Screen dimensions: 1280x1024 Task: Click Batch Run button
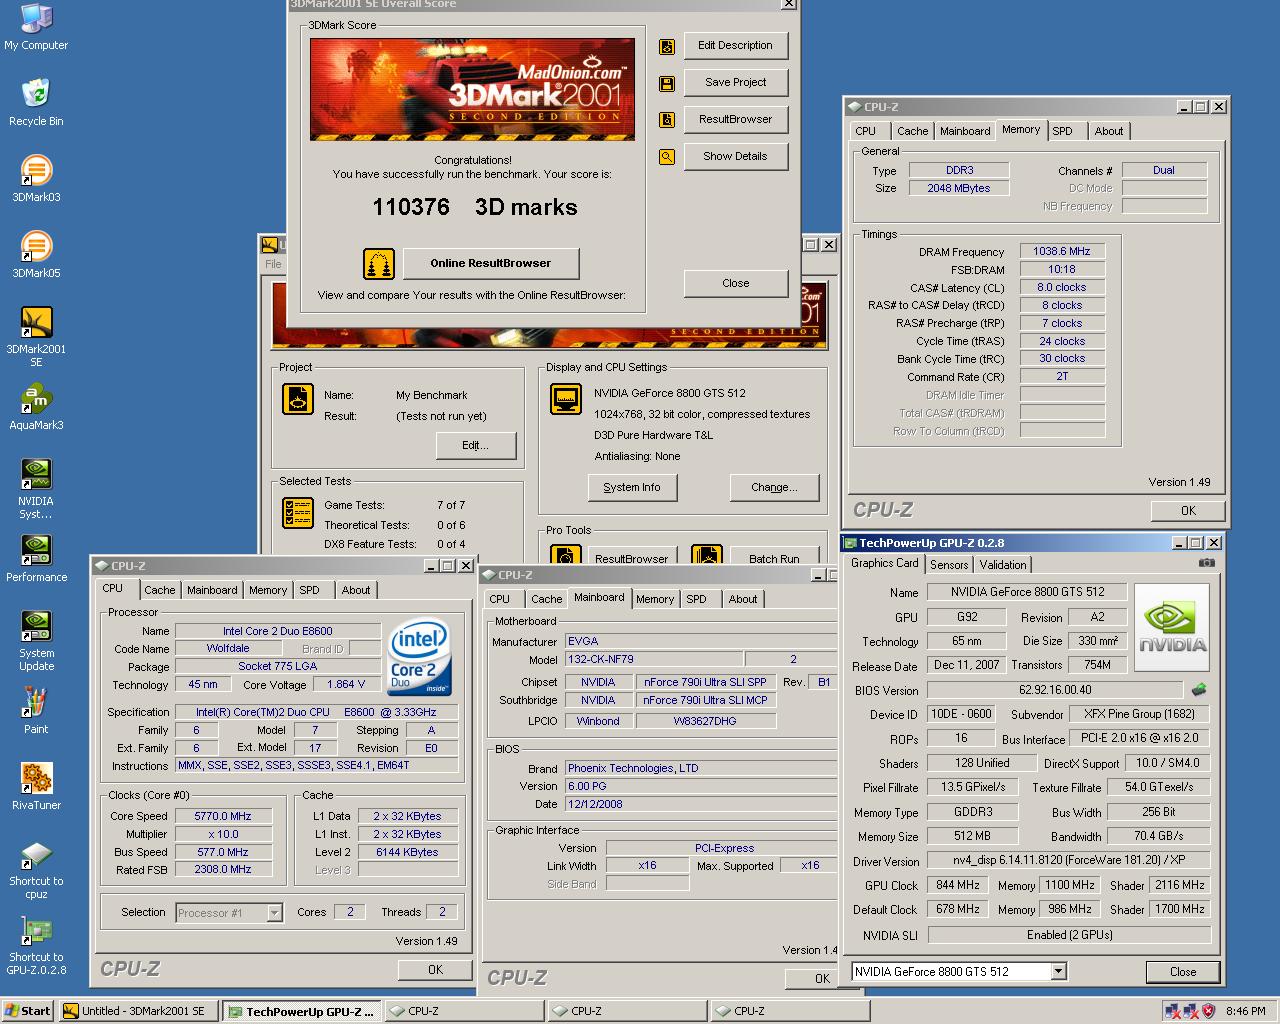(x=774, y=558)
